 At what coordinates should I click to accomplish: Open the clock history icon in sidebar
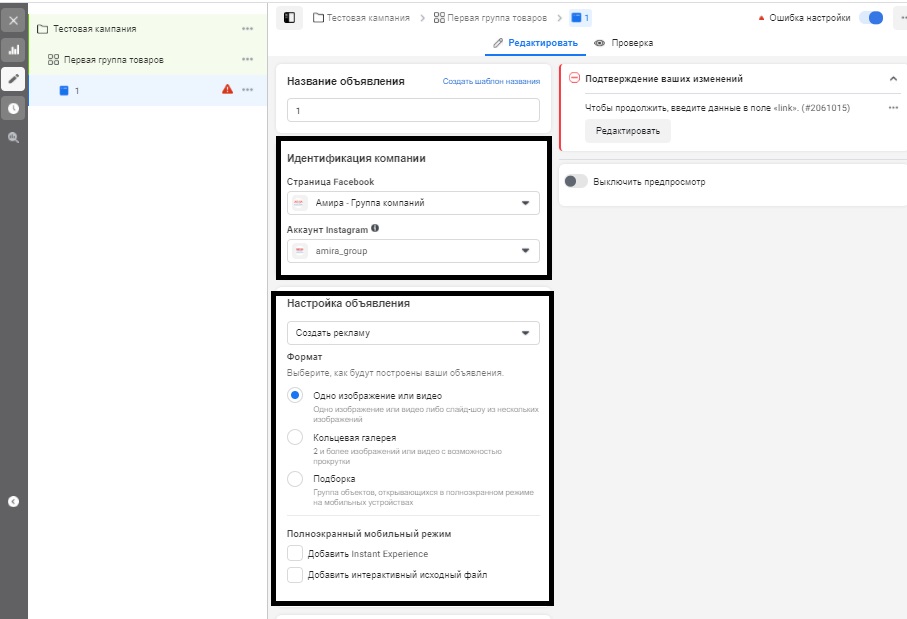click(13, 108)
